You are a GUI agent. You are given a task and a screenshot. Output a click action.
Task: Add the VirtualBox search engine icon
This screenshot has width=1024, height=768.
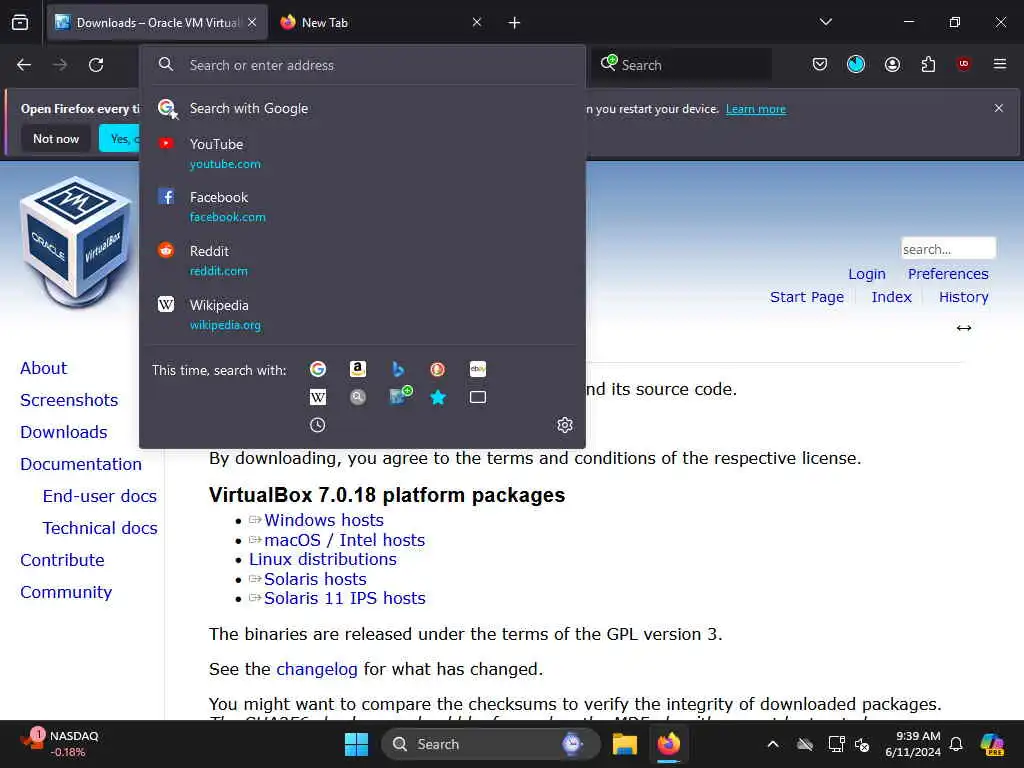coord(400,395)
